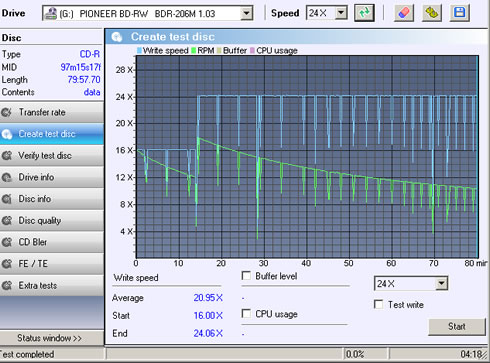Click the blue floppy save icon
This screenshot has height=363, width=490.
[x=460, y=13]
